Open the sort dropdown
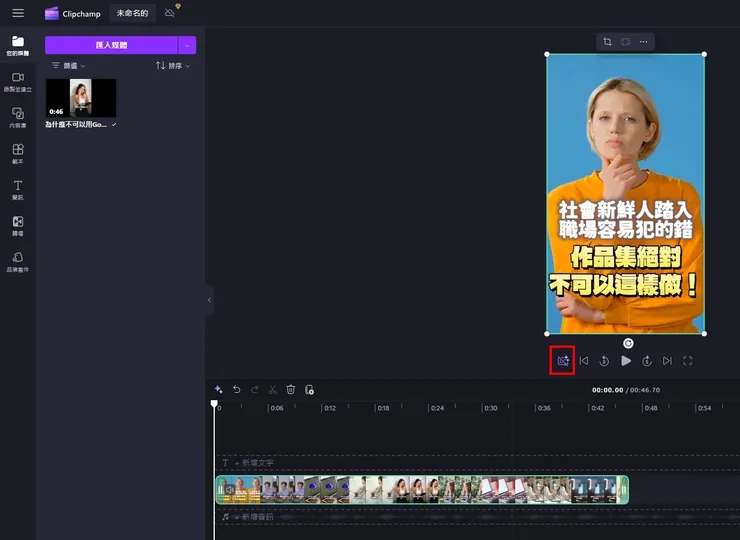 (x=173, y=66)
